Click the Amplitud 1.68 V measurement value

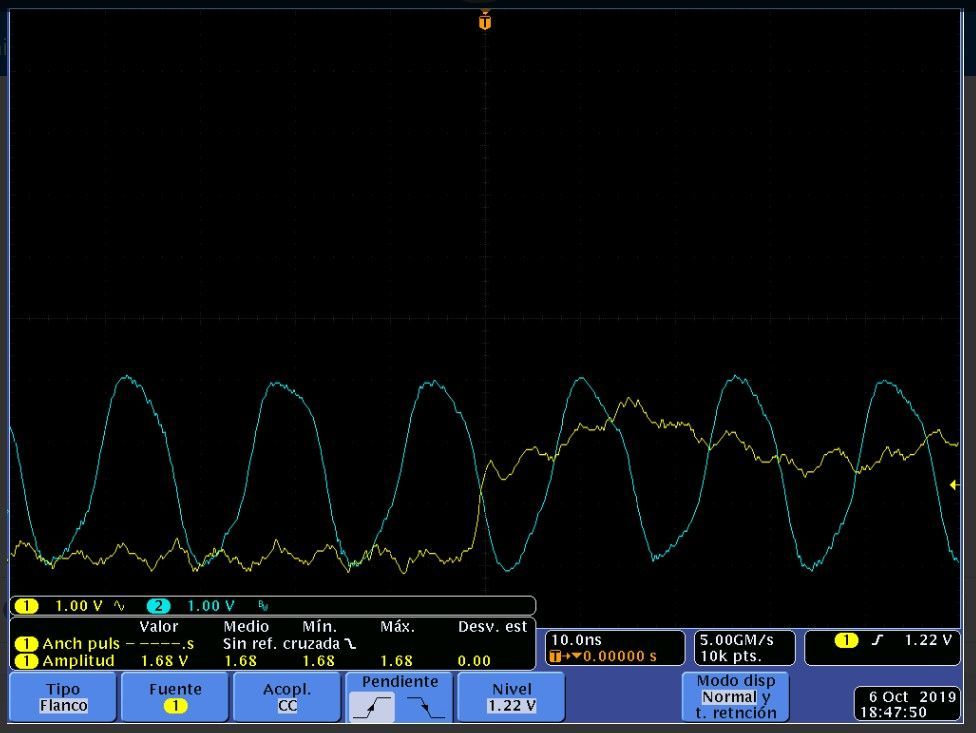tap(166, 661)
